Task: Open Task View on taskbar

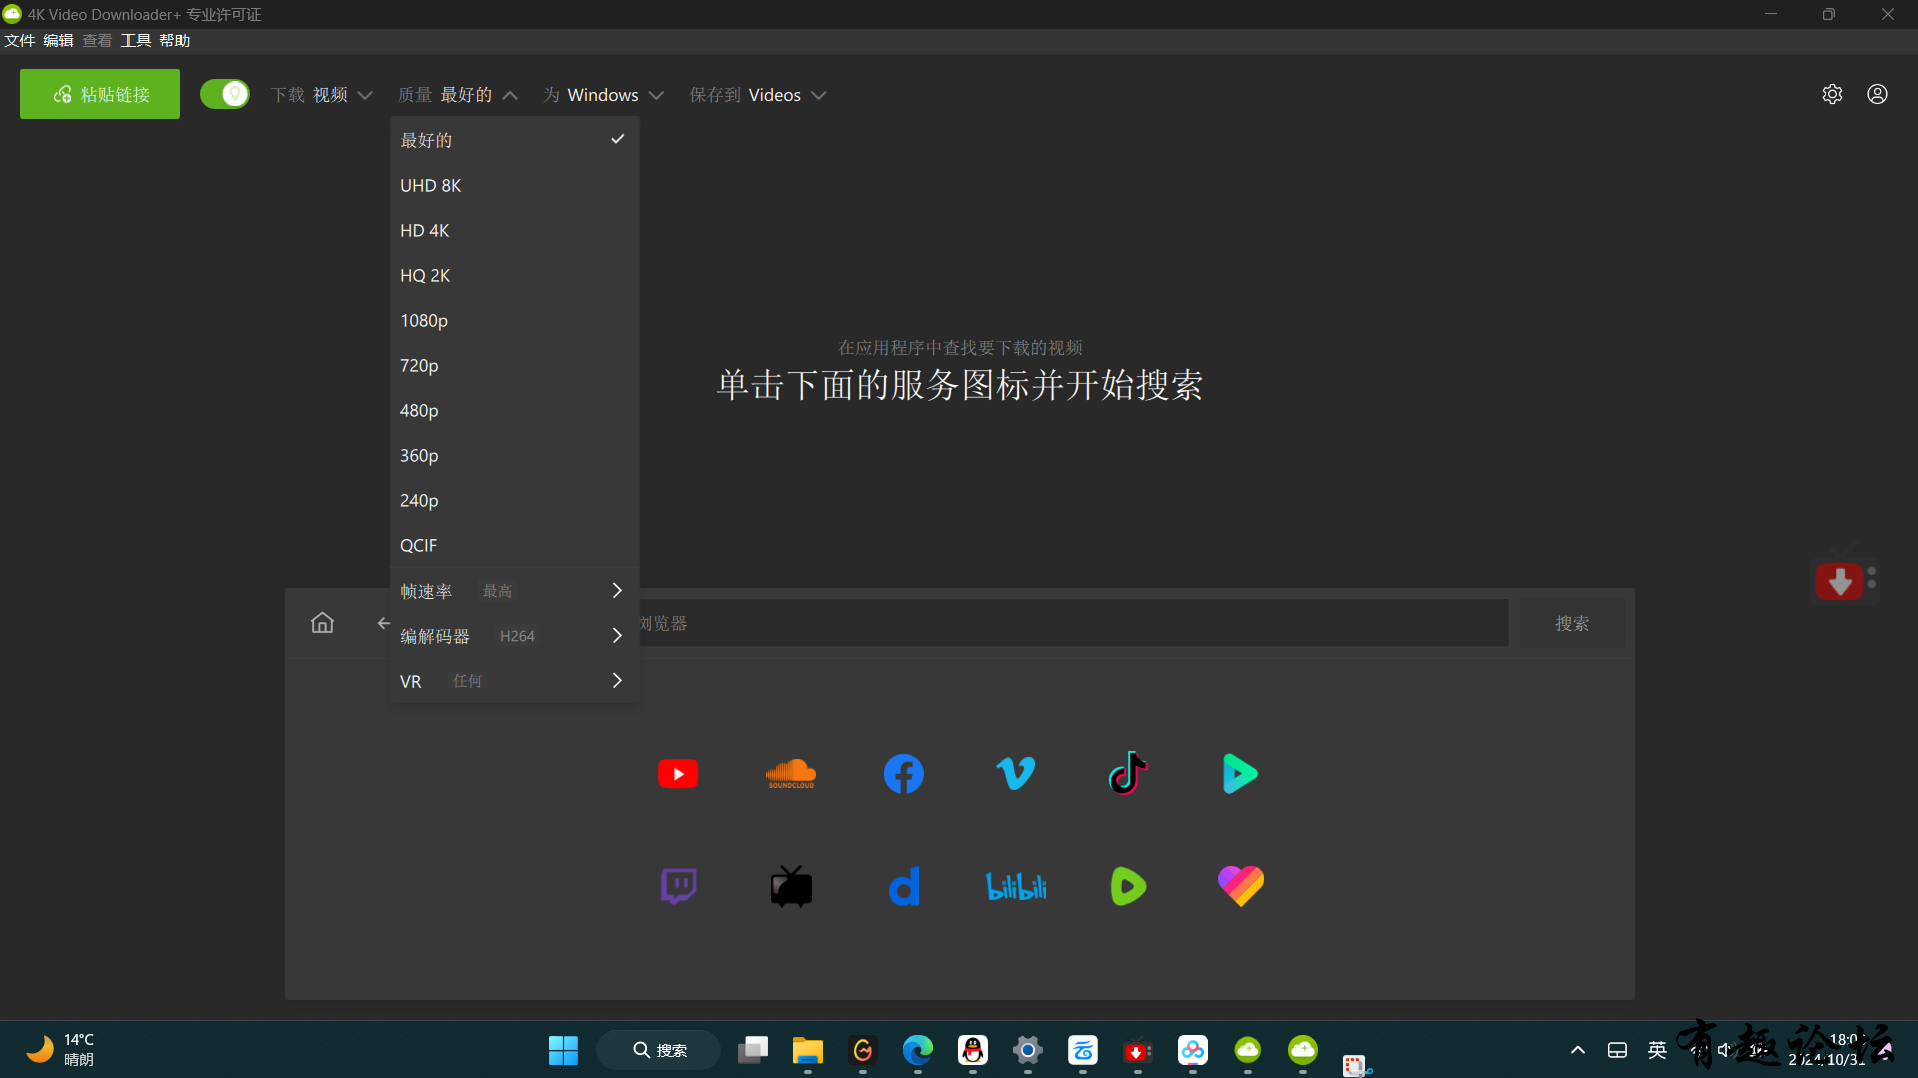Action: (752, 1050)
